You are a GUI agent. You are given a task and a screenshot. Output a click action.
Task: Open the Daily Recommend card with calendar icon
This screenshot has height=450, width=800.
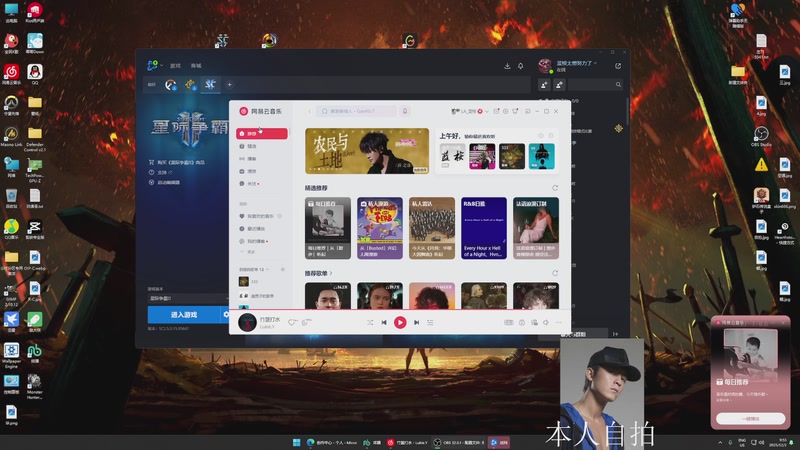tap(328, 228)
